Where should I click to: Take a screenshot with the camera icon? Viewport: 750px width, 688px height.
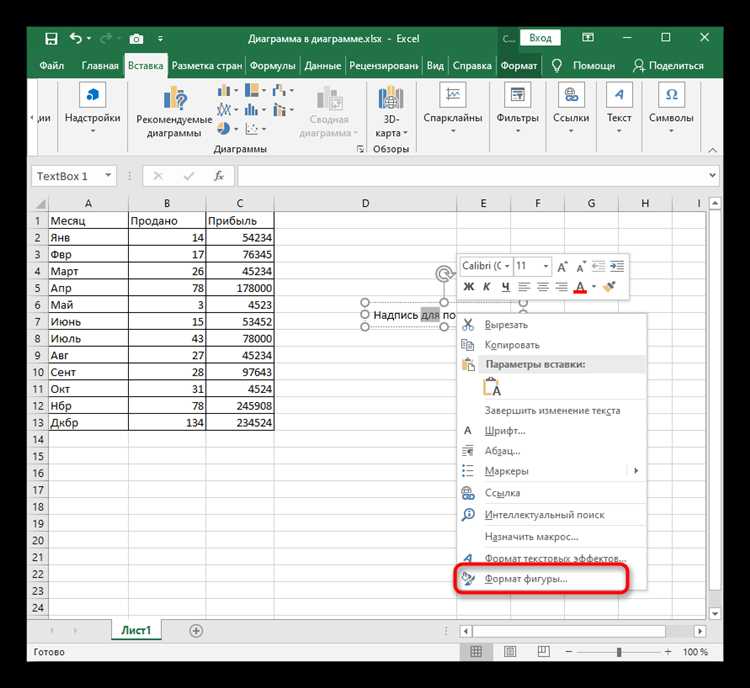(136, 39)
